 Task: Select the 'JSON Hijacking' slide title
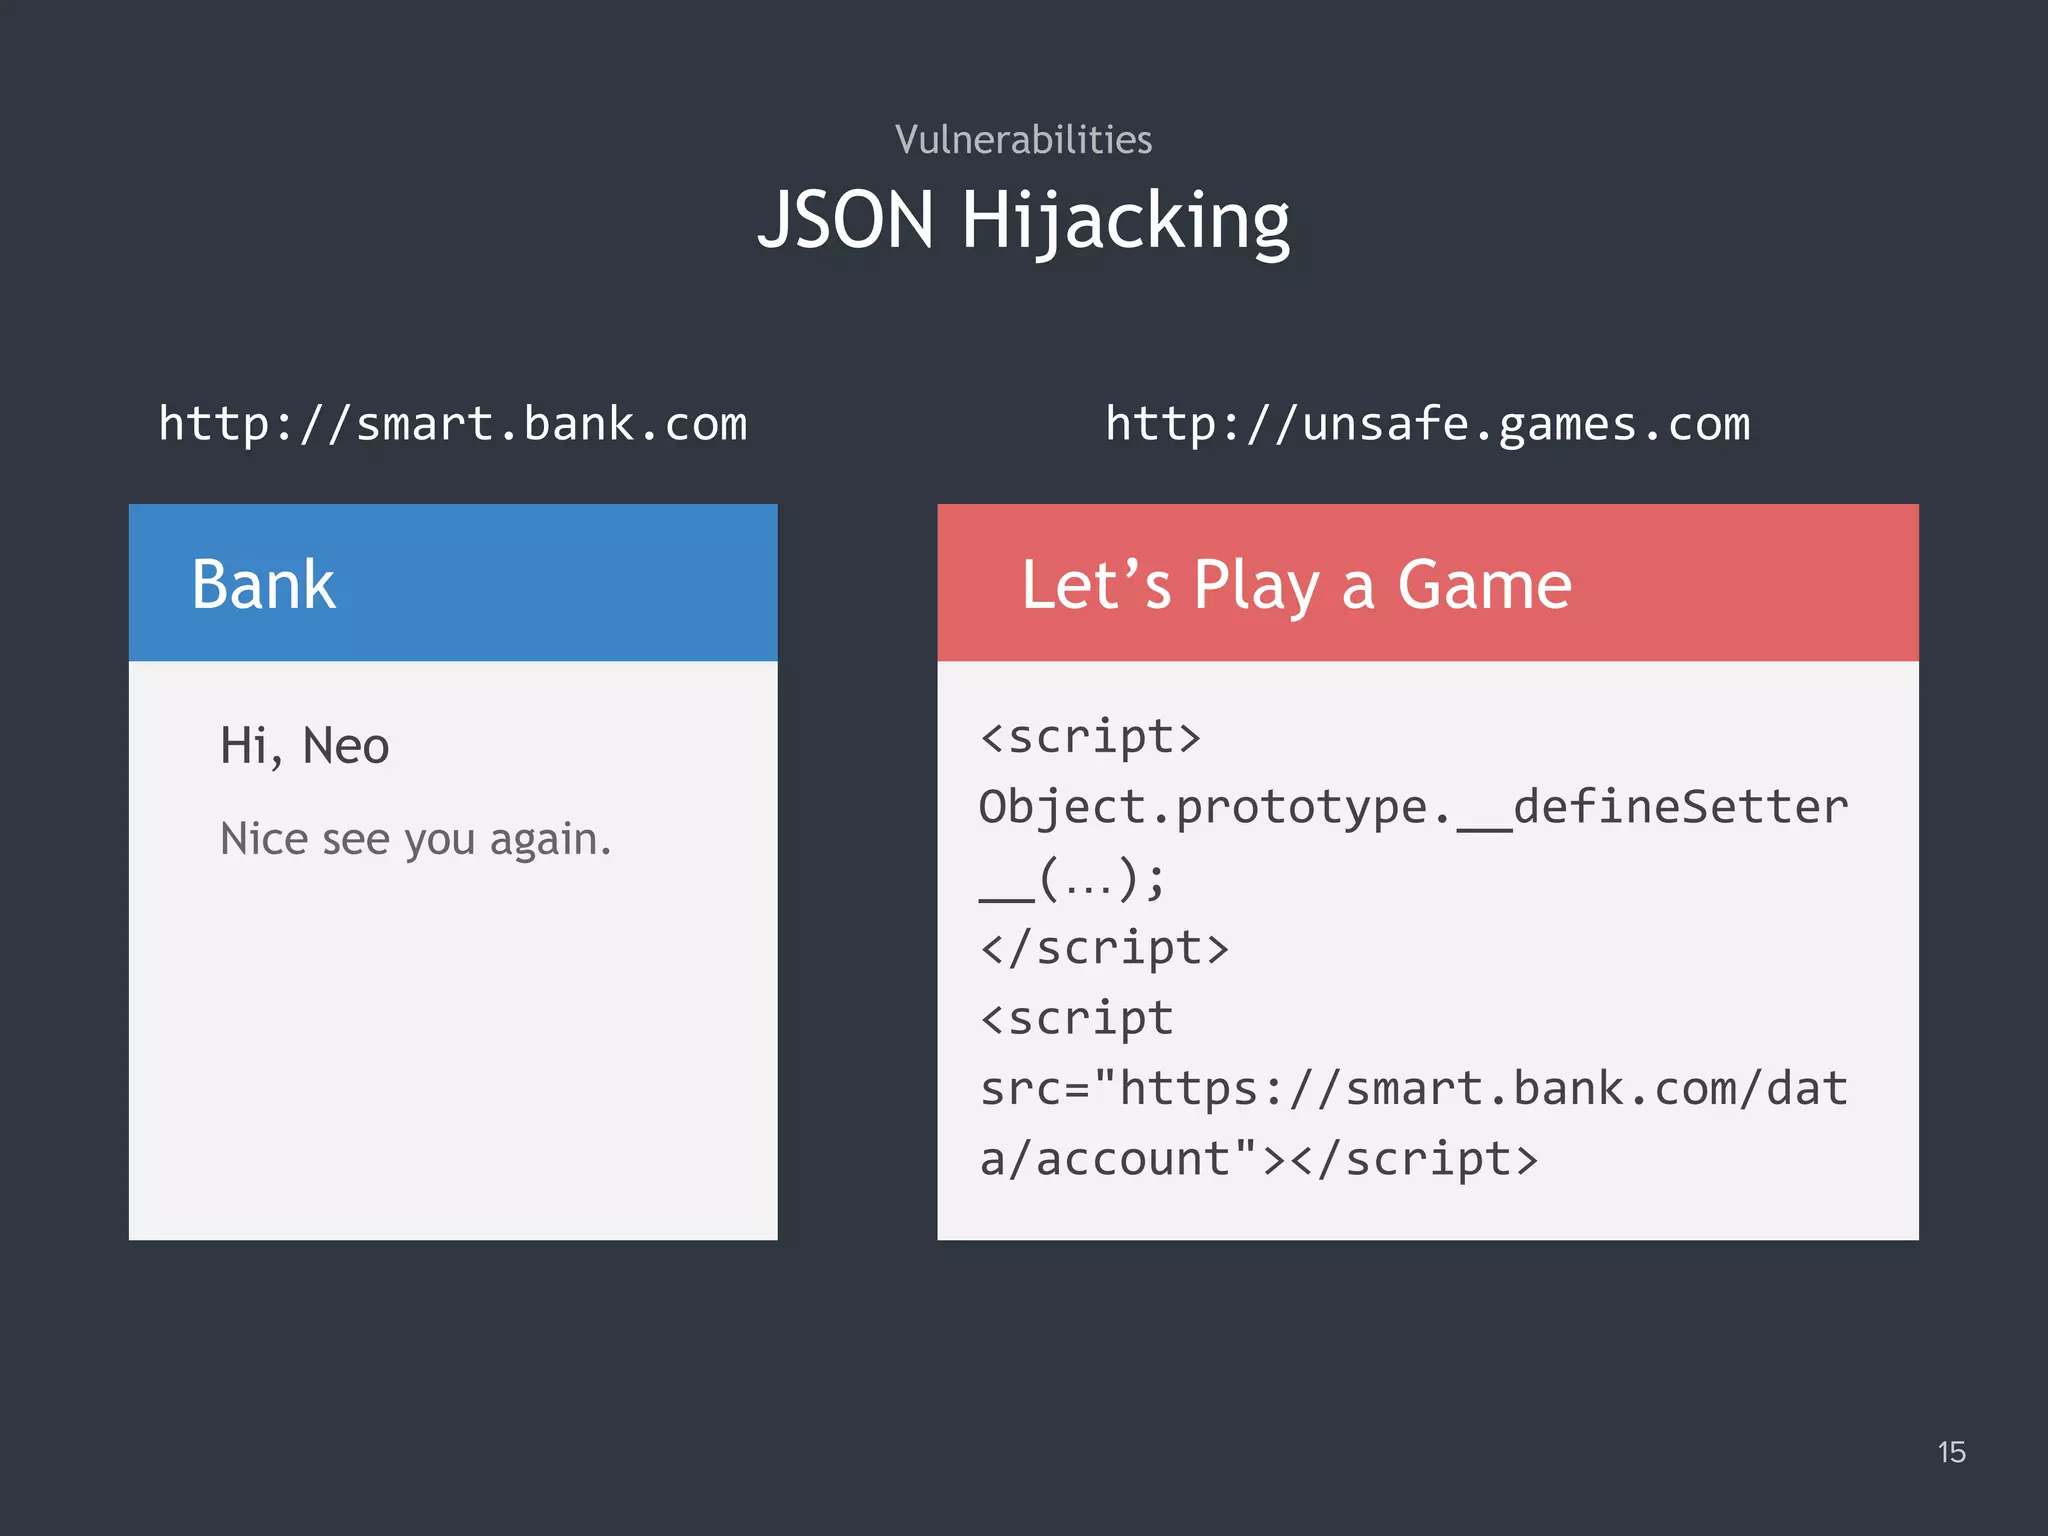(x=1023, y=220)
